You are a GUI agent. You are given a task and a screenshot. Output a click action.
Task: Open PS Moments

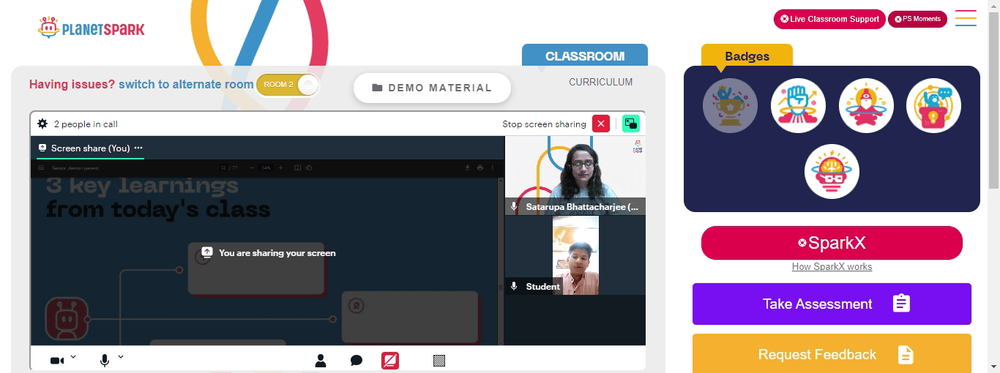[x=918, y=19]
